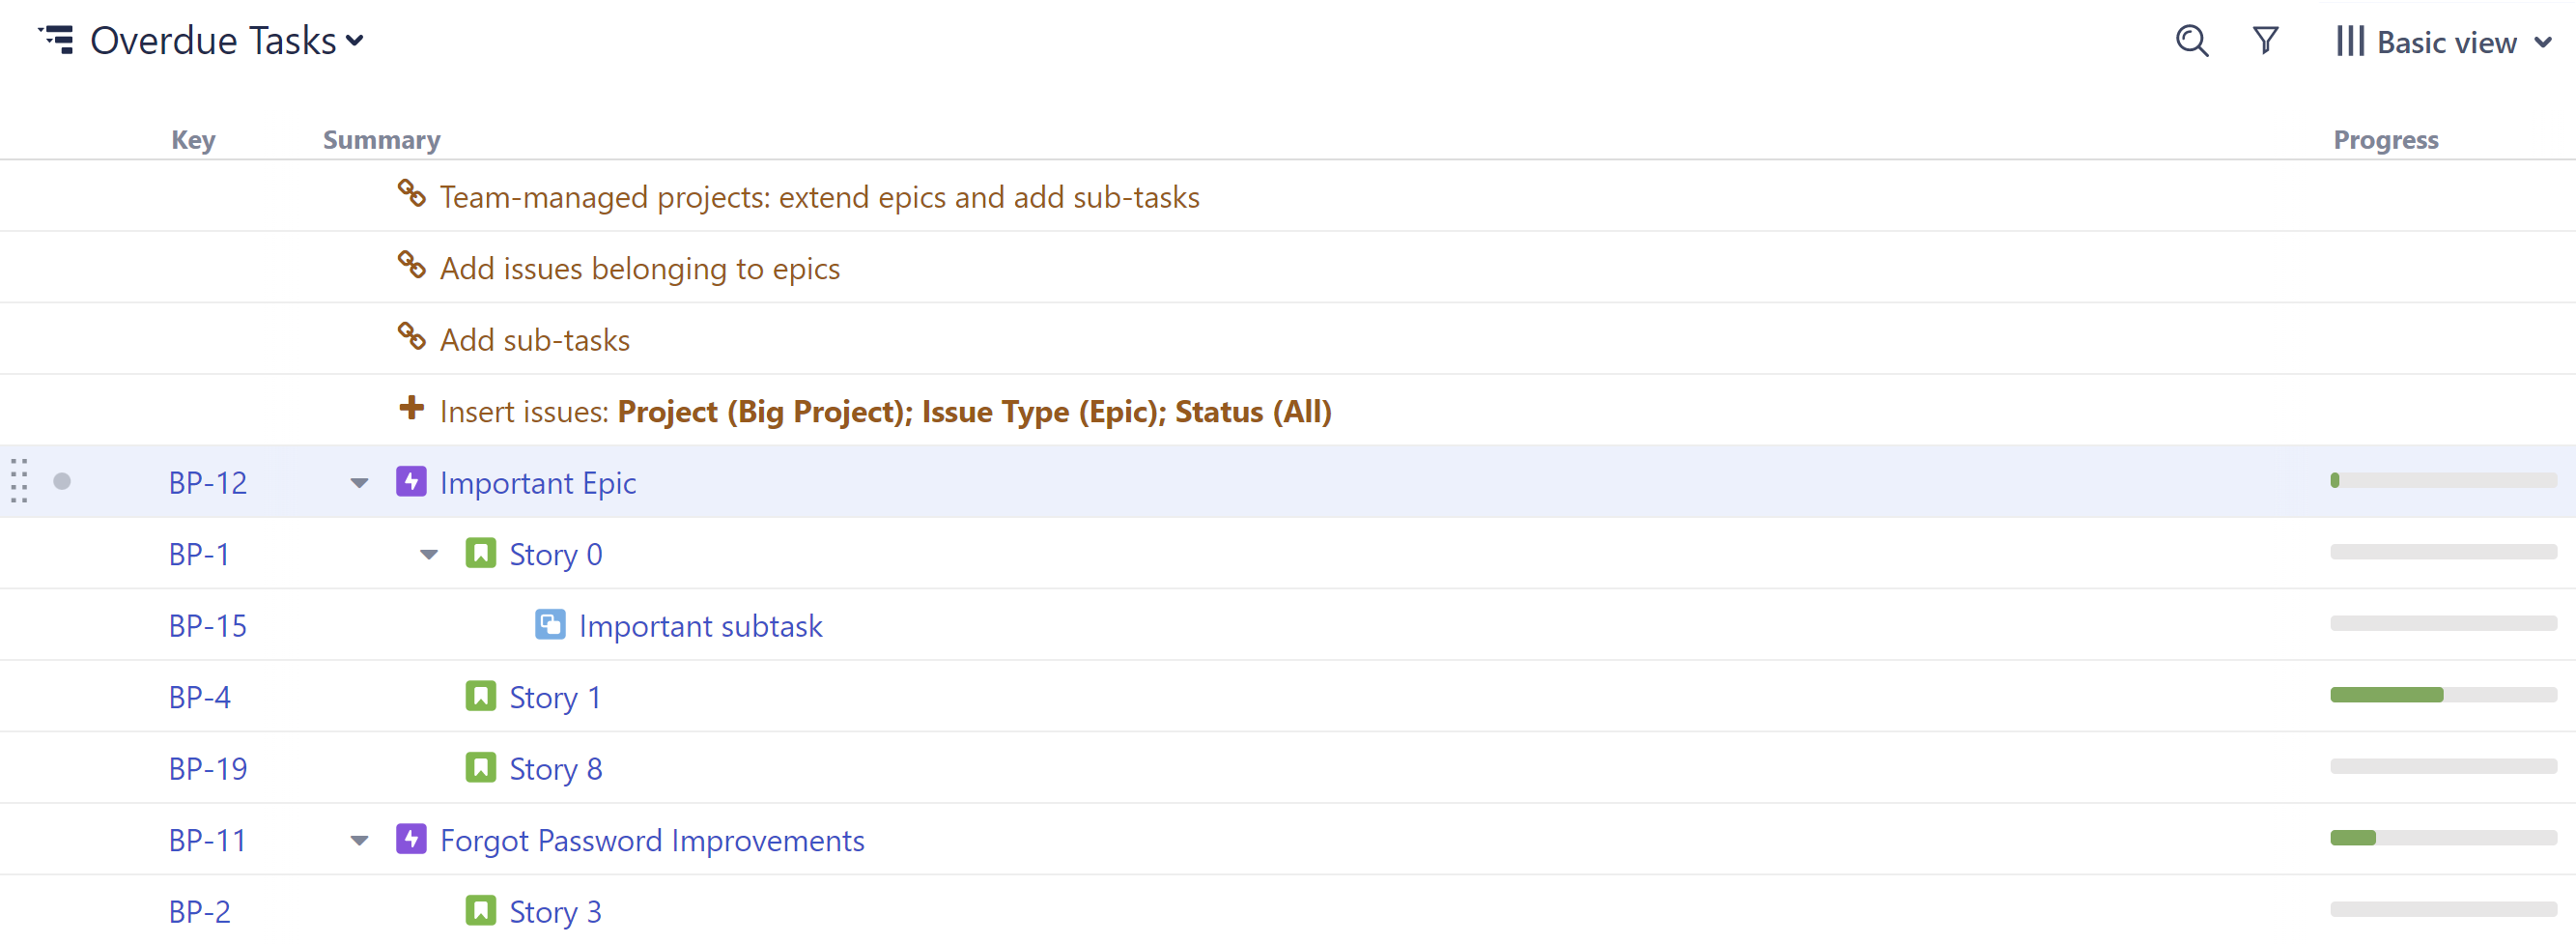This screenshot has height=944, width=2576.
Task: Collapse Story 0's subtasks
Action: click(428, 554)
